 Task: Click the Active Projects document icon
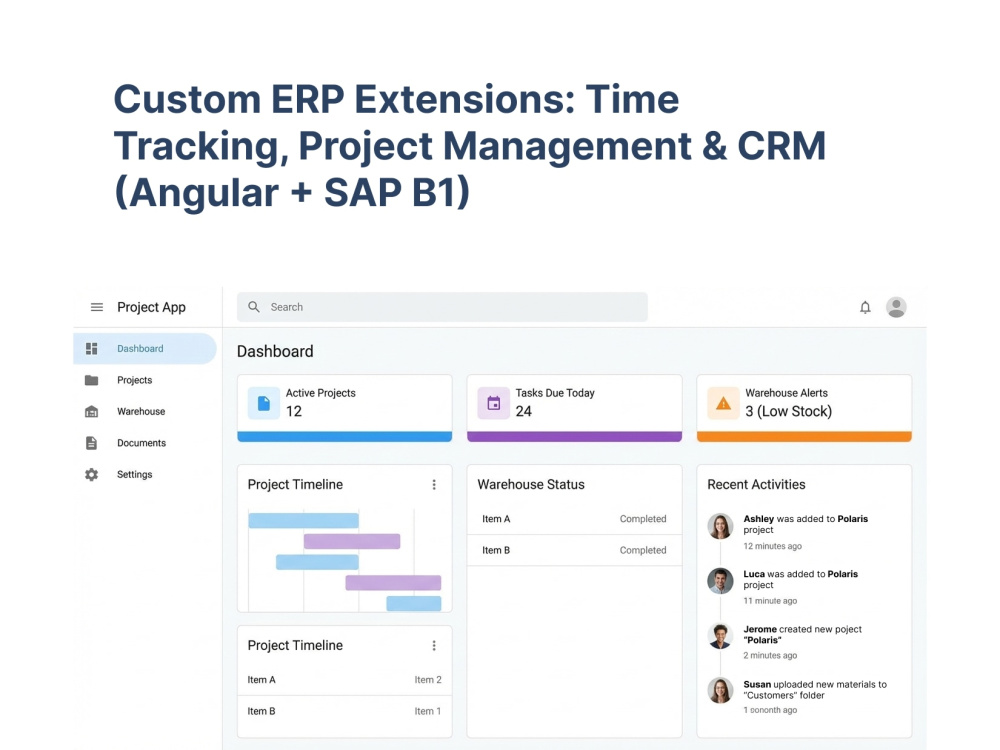coord(263,403)
